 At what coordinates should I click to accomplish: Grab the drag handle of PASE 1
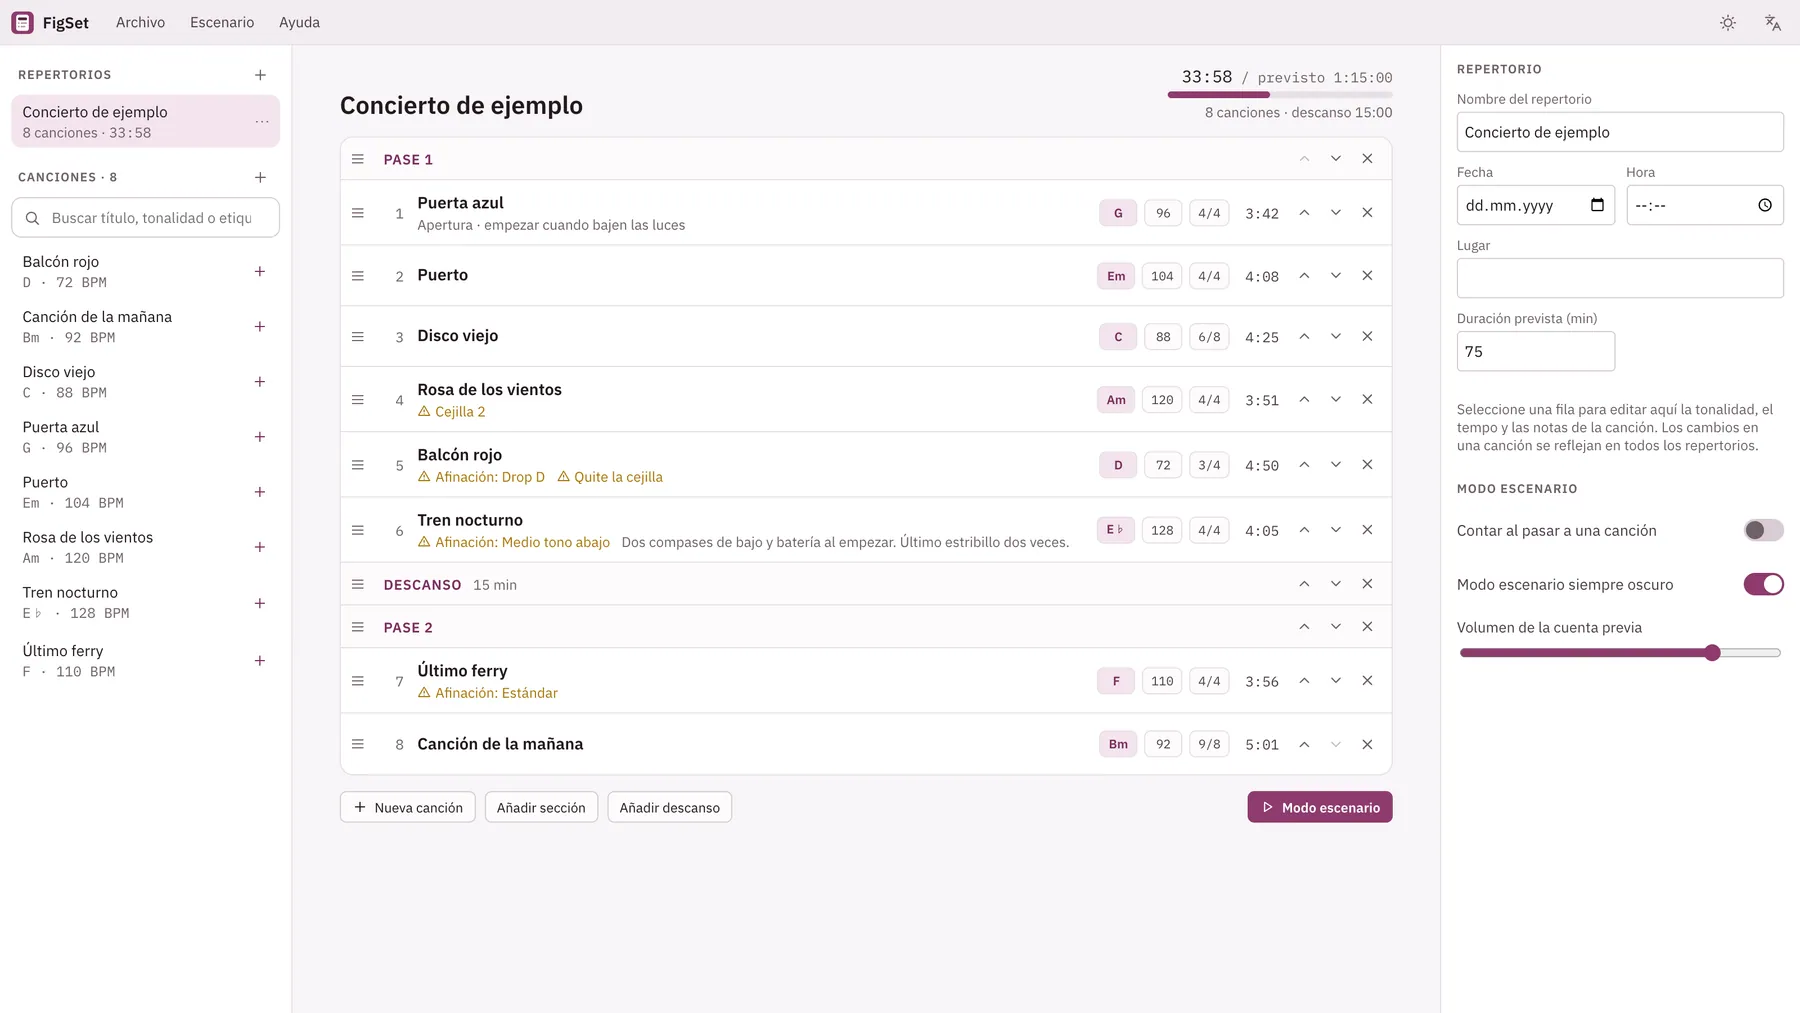point(358,159)
